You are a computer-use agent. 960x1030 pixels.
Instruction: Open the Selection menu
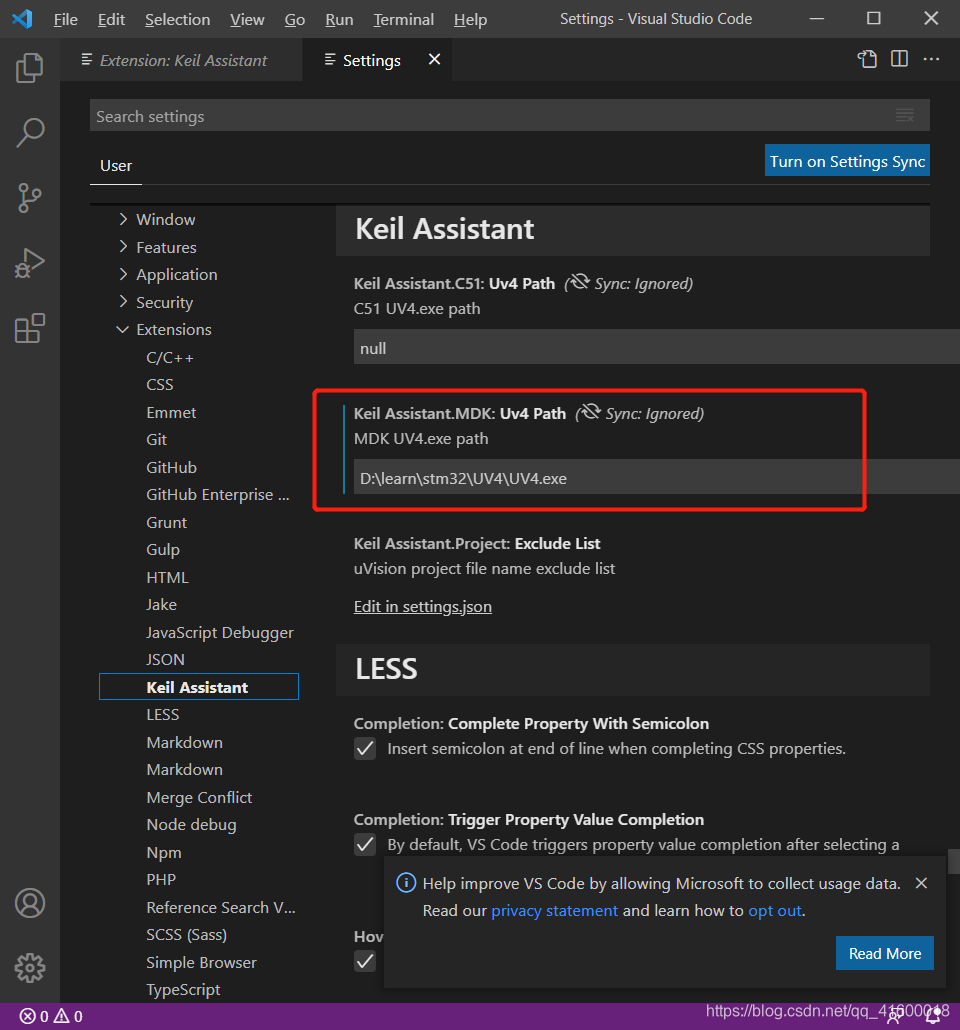coord(177,20)
